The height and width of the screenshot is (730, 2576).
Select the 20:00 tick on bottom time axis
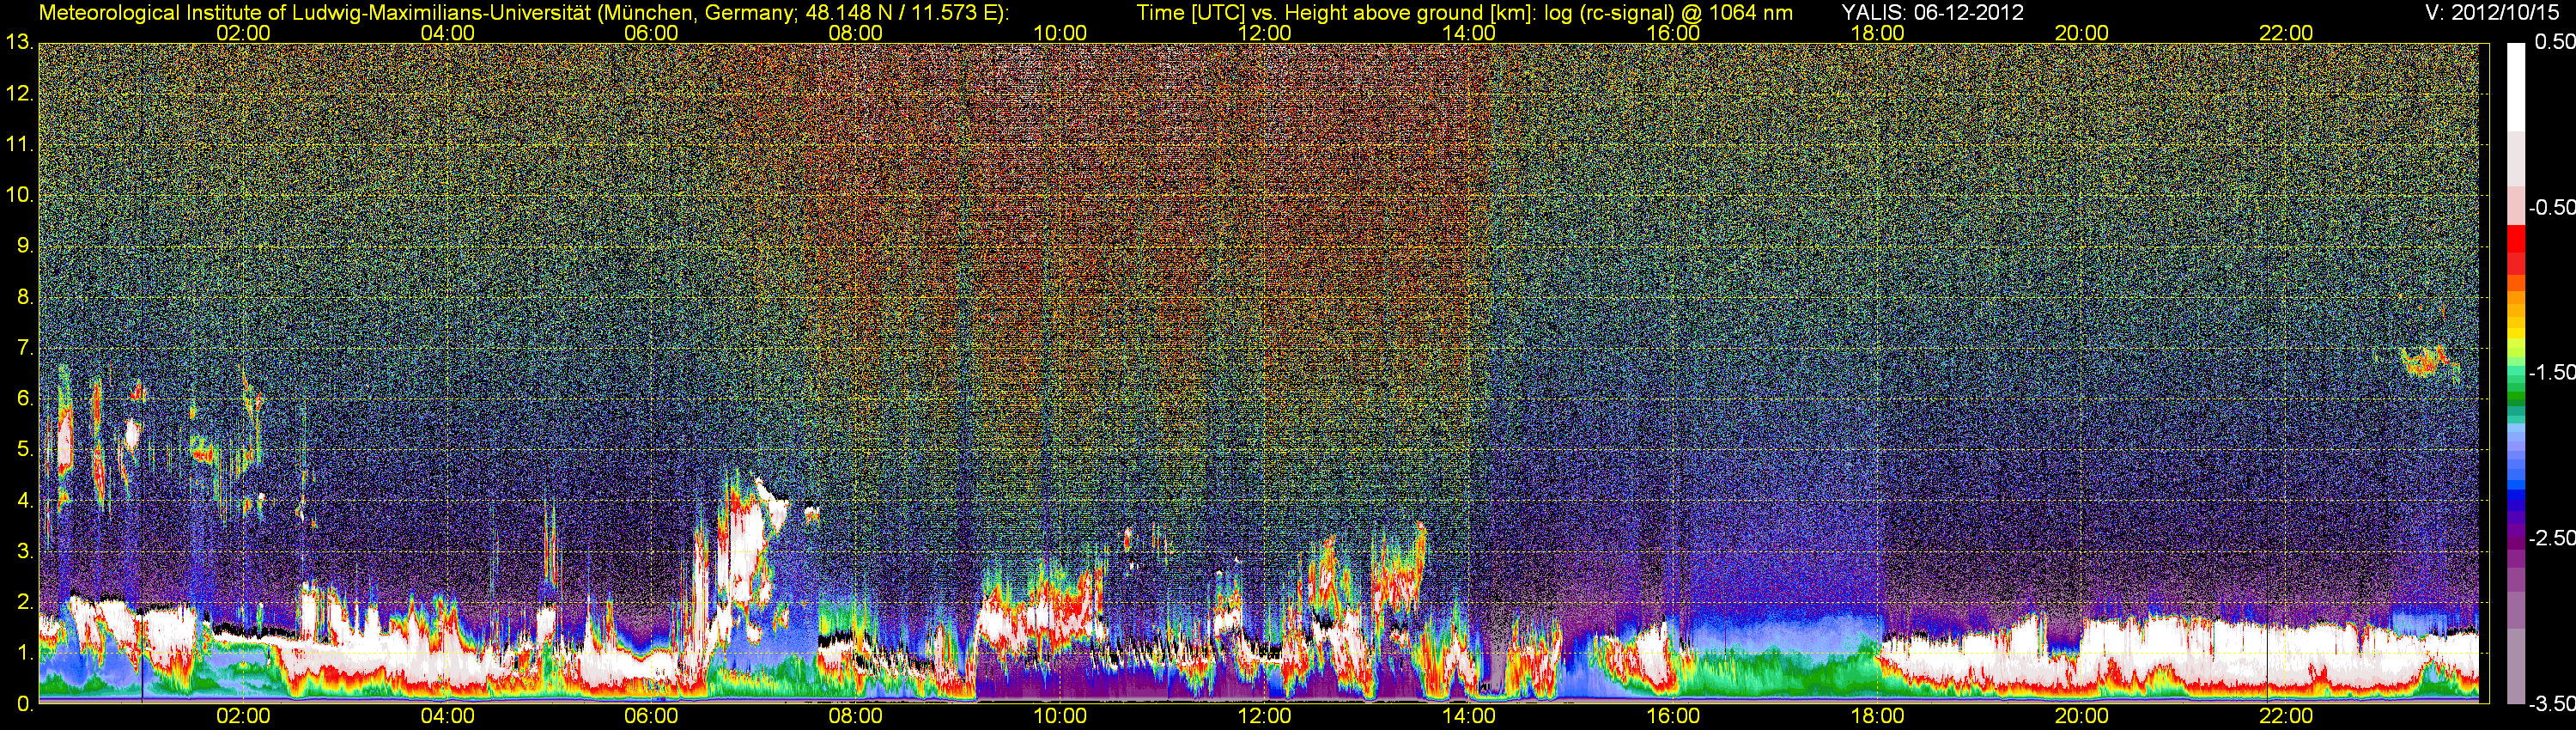point(2081,716)
